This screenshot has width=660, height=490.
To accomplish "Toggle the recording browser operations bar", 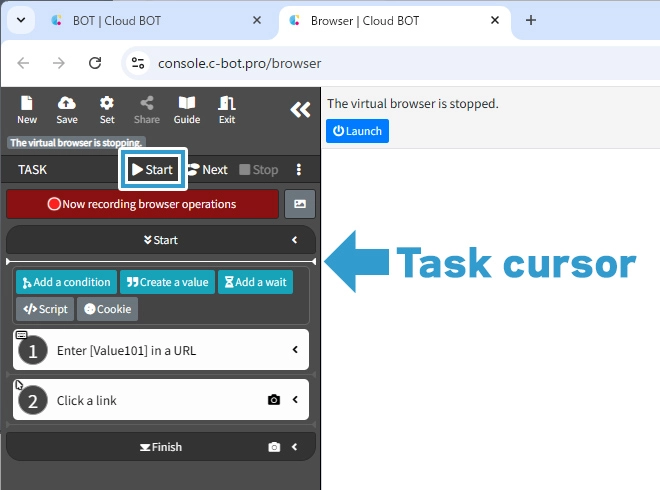I will point(142,204).
